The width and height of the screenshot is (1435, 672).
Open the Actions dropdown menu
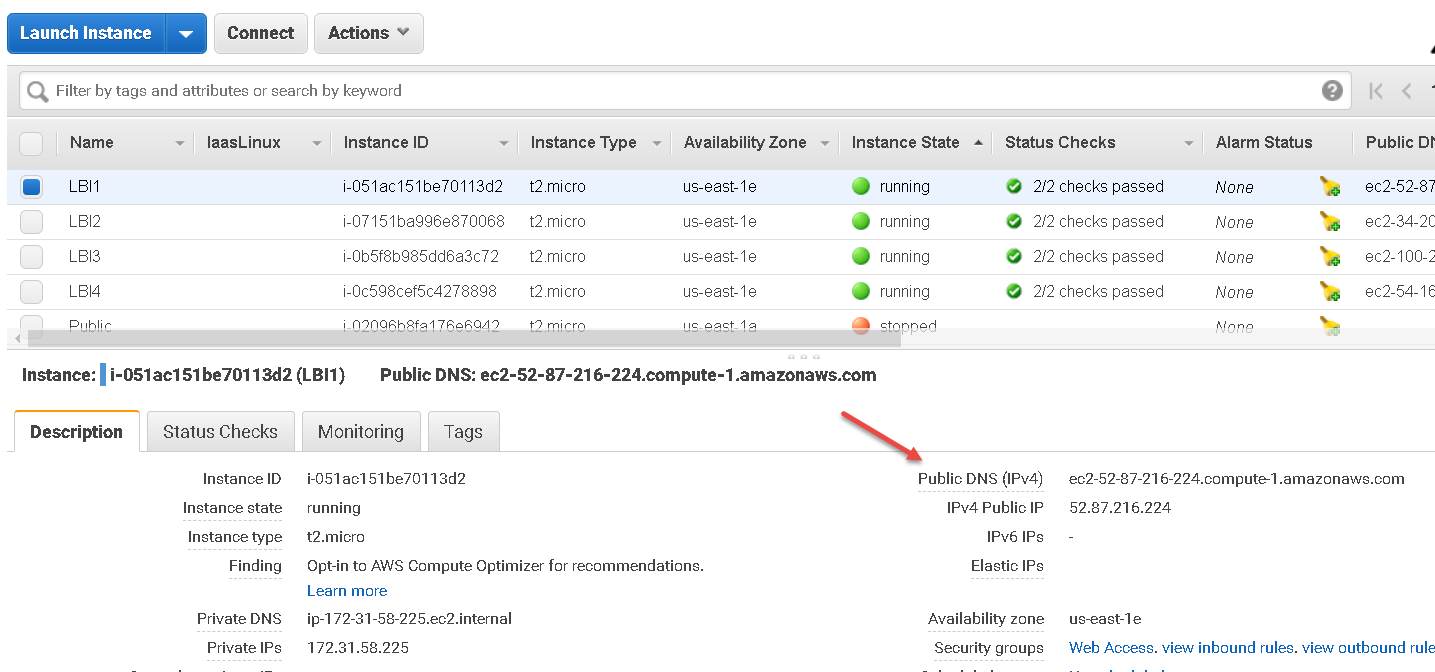368,33
